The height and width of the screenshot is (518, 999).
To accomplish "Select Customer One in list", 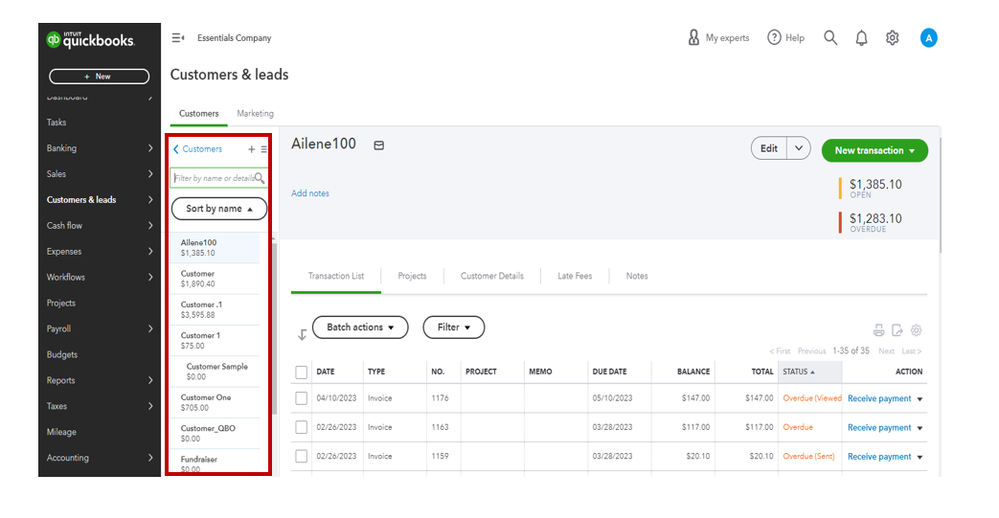I will pyautogui.click(x=215, y=402).
